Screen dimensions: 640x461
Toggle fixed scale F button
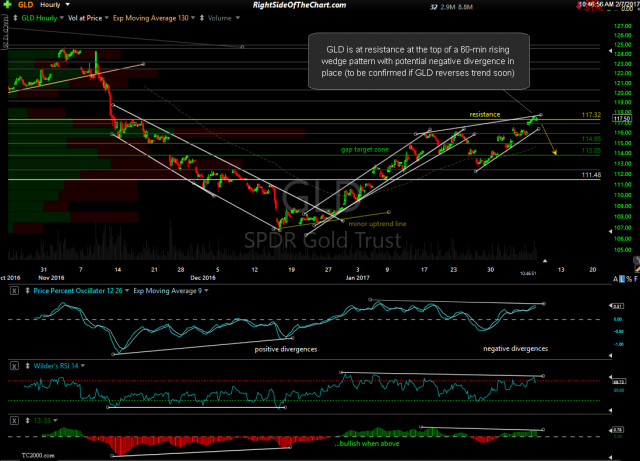click(x=636, y=279)
